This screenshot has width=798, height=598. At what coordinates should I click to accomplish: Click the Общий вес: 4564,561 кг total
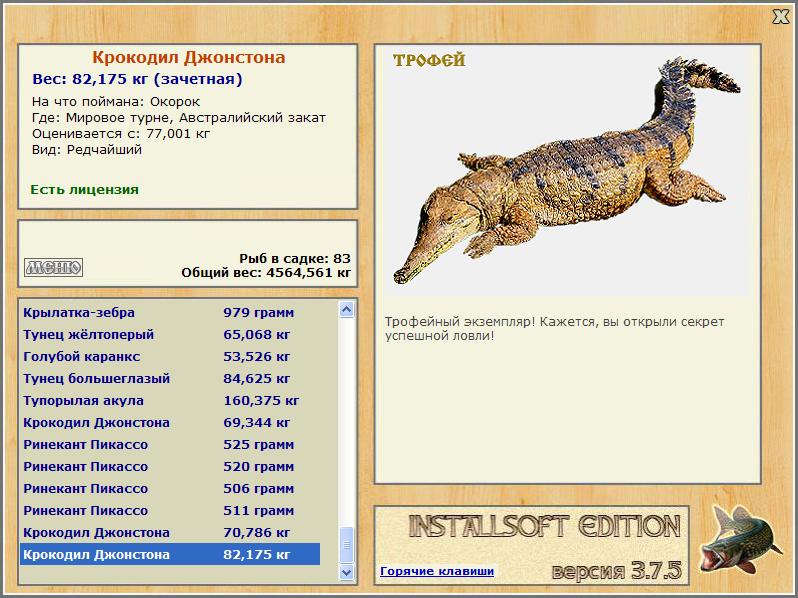point(266,273)
